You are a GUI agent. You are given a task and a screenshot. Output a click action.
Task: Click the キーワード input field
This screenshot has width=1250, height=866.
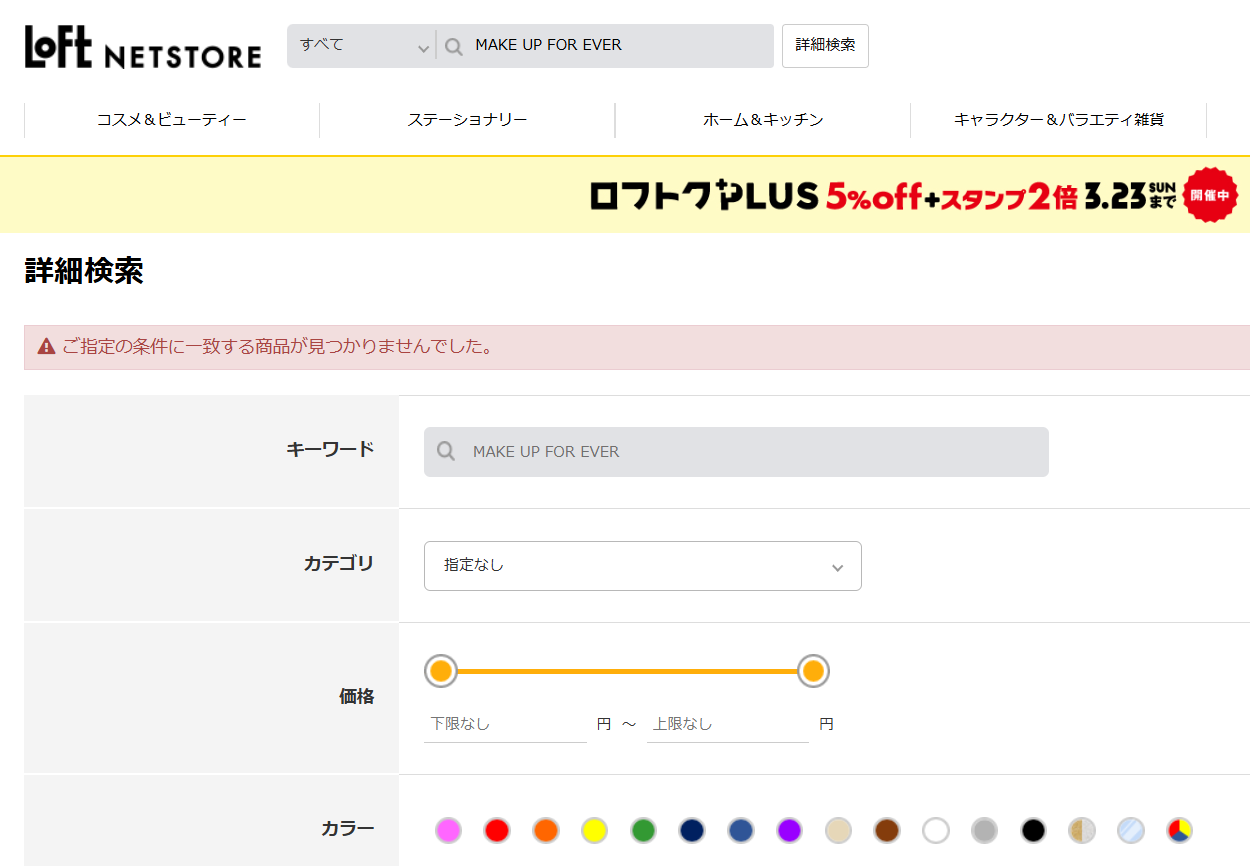pyautogui.click(x=736, y=452)
